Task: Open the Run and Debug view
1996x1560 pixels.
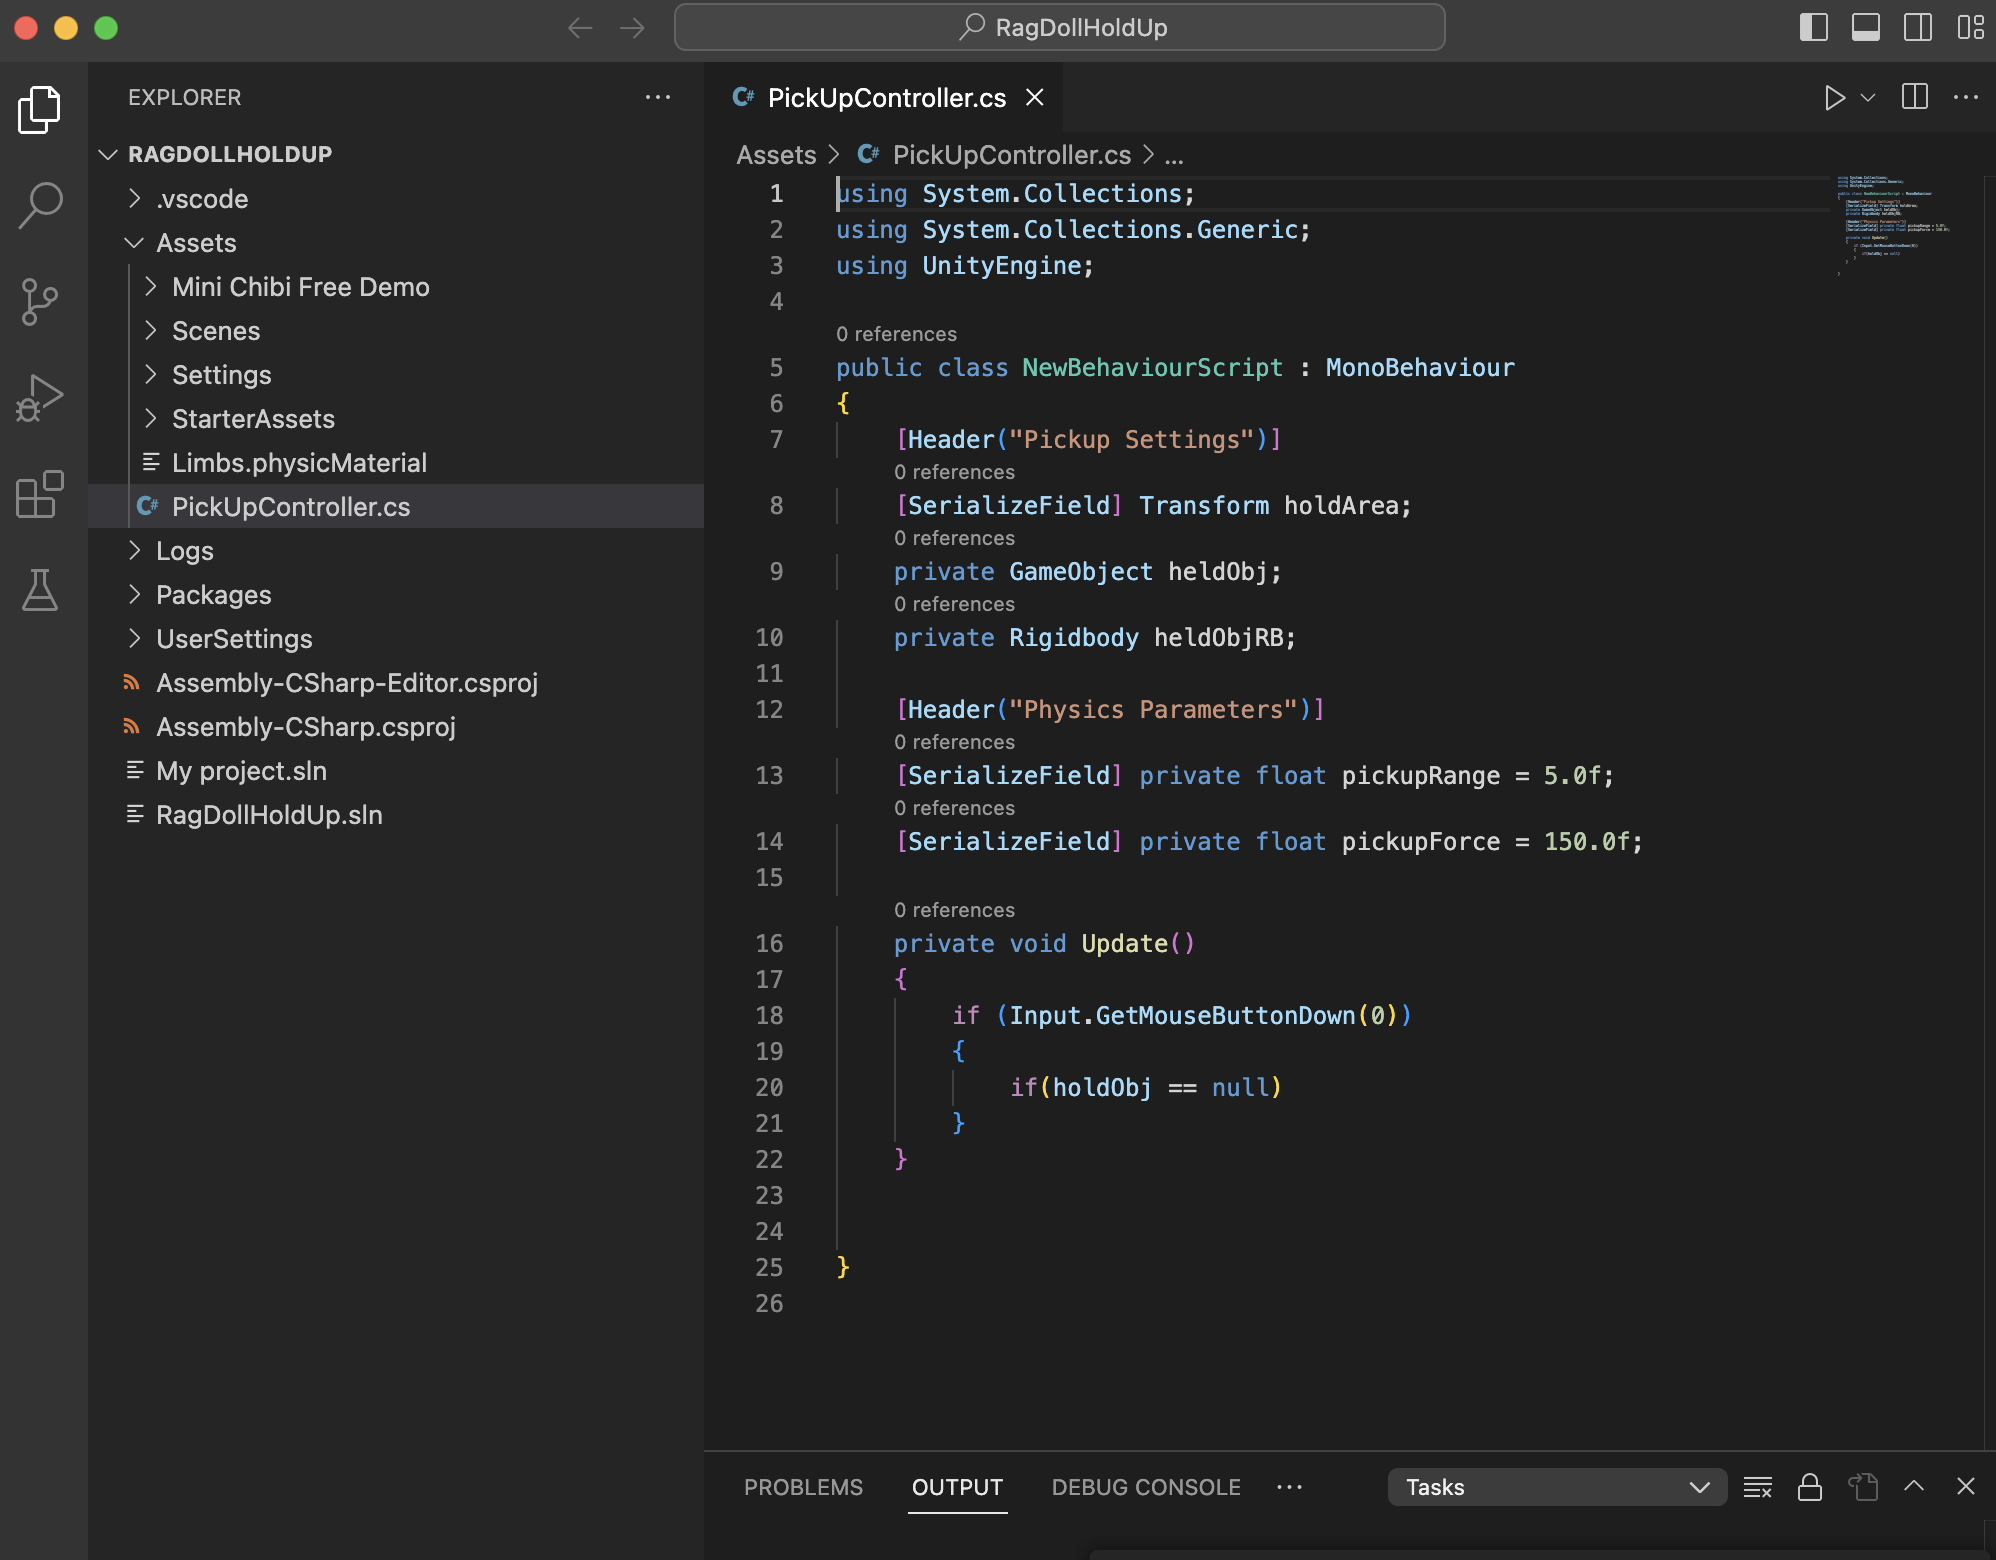Action: tap(40, 397)
